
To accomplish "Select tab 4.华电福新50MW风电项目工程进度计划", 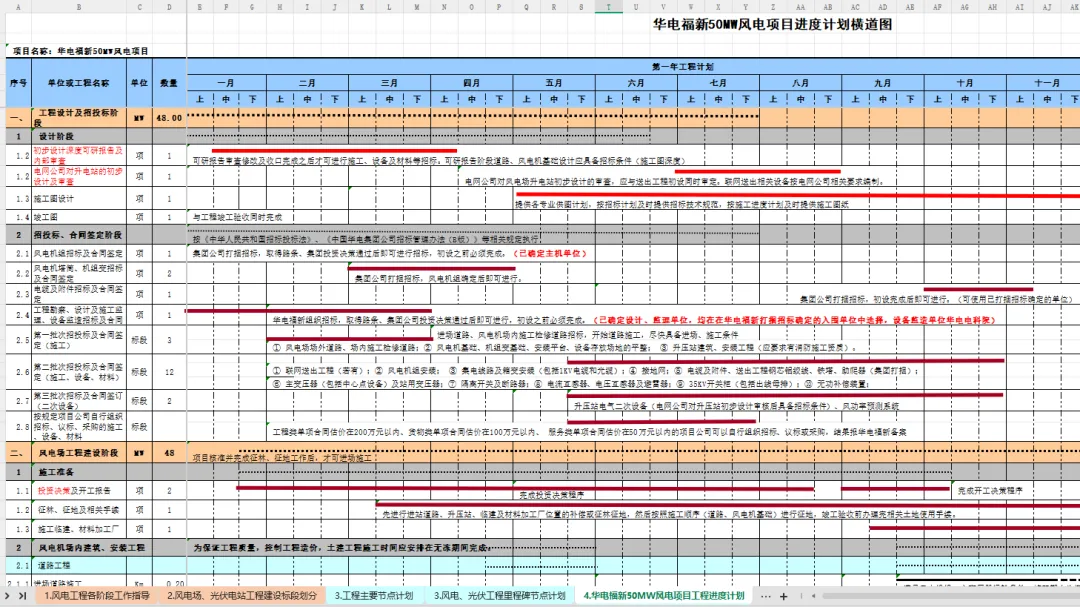I will (x=664, y=596).
